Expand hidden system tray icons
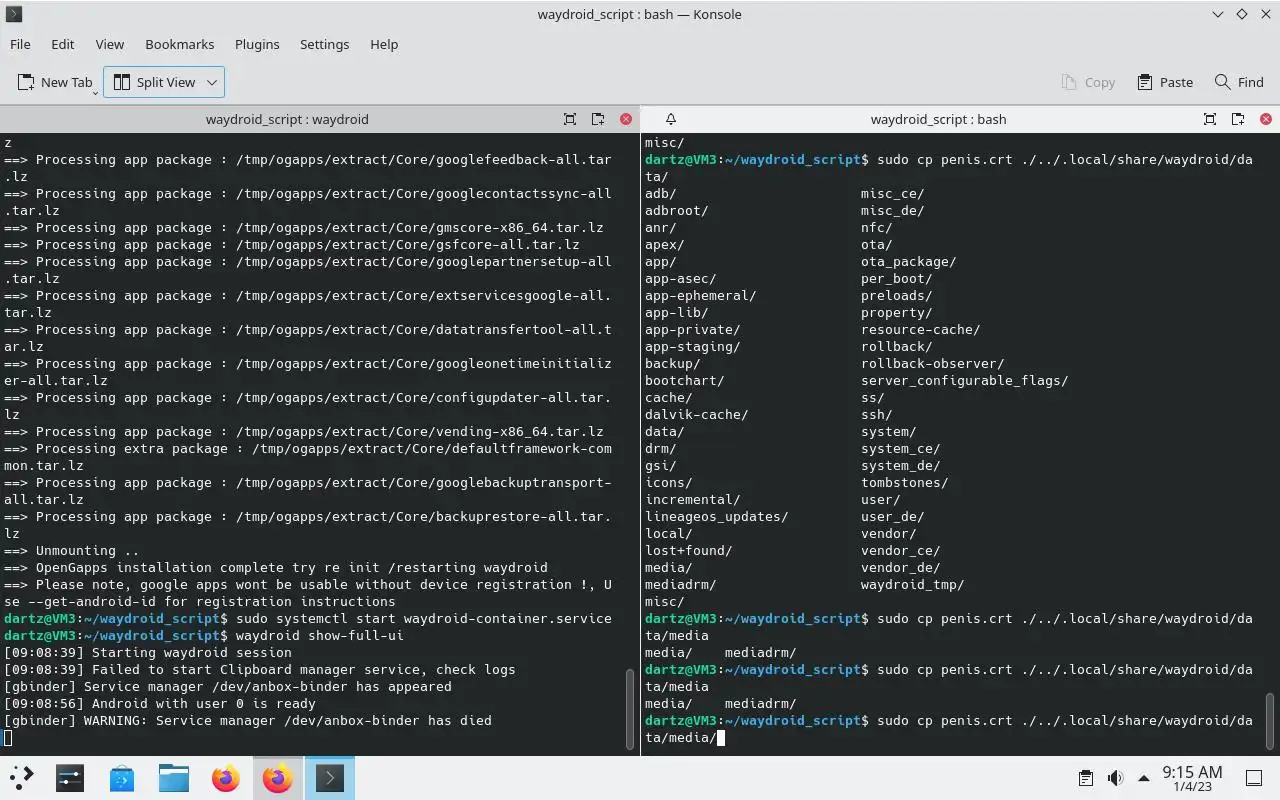This screenshot has width=1280, height=800. pos(1144,778)
